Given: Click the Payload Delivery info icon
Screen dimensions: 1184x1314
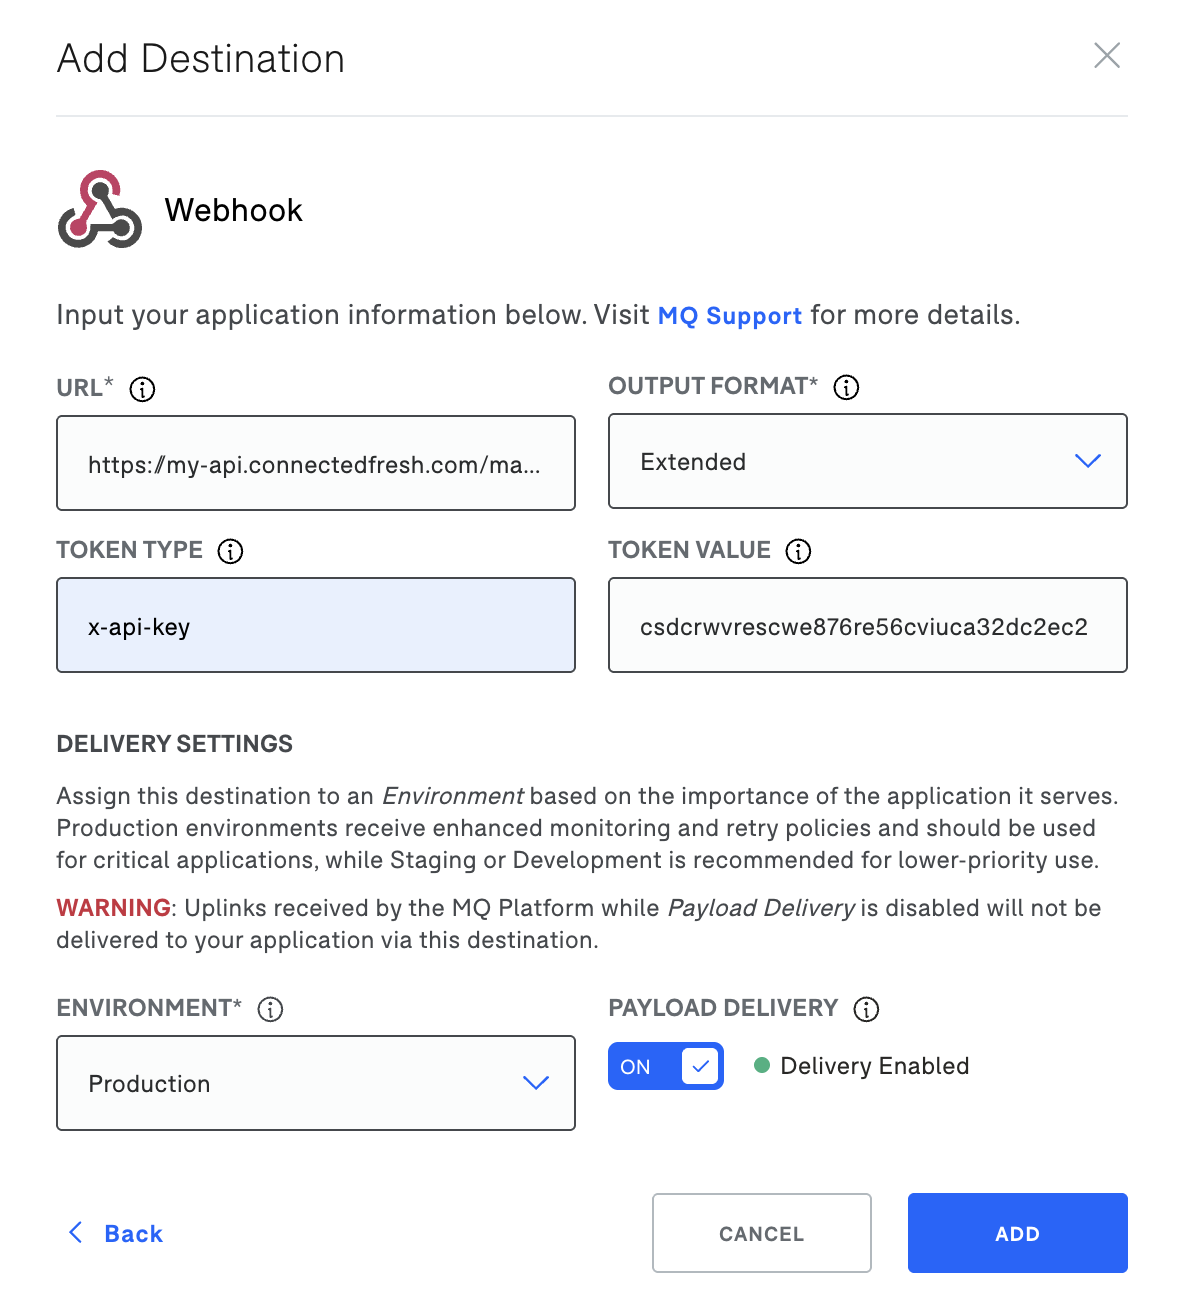Looking at the screenshot, I should (x=866, y=1009).
